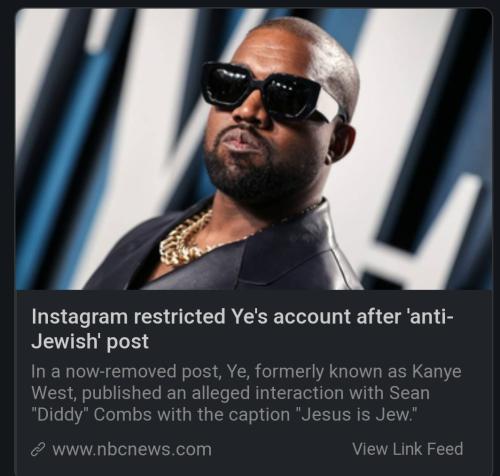This screenshot has width=500, height=476.
Task: Click the headline about Instagram restricting Ye's account
Action: point(242,329)
